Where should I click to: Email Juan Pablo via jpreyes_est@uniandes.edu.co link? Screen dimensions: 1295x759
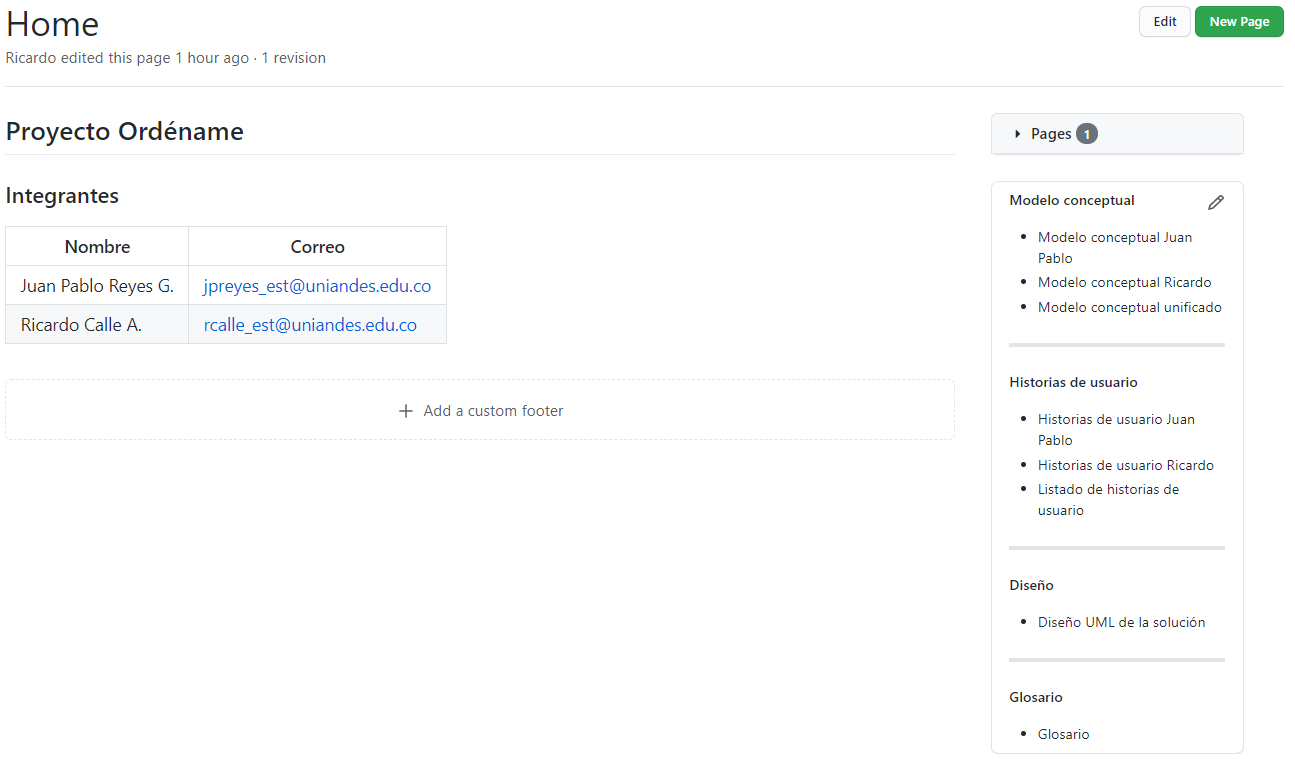coord(318,285)
